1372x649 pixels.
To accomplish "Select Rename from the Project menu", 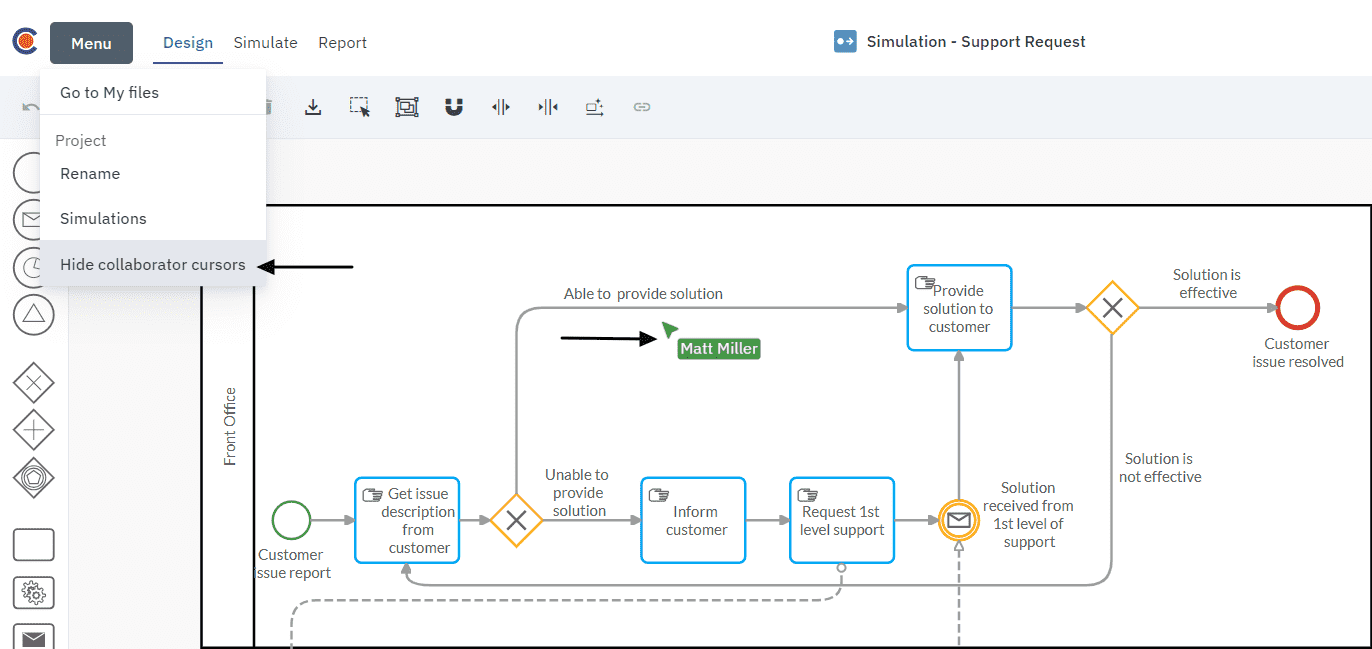I will coord(90,174).
